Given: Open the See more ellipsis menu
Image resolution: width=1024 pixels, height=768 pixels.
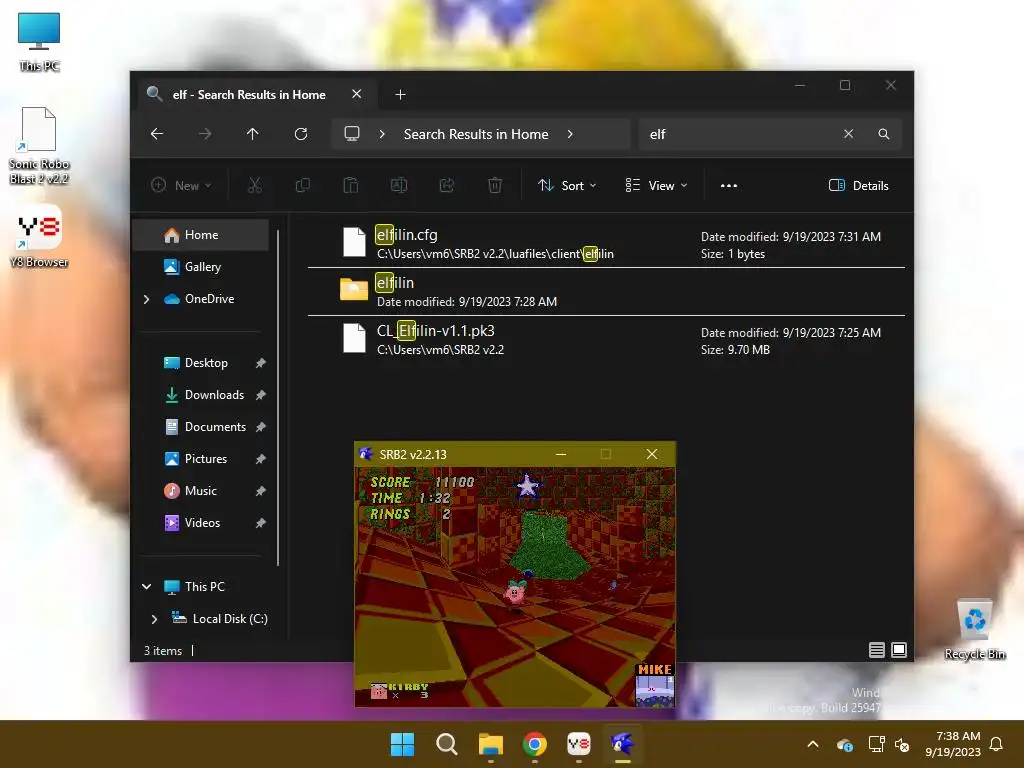Looking at the screenshot, I should pyautogui.click(x=729, y=185).
